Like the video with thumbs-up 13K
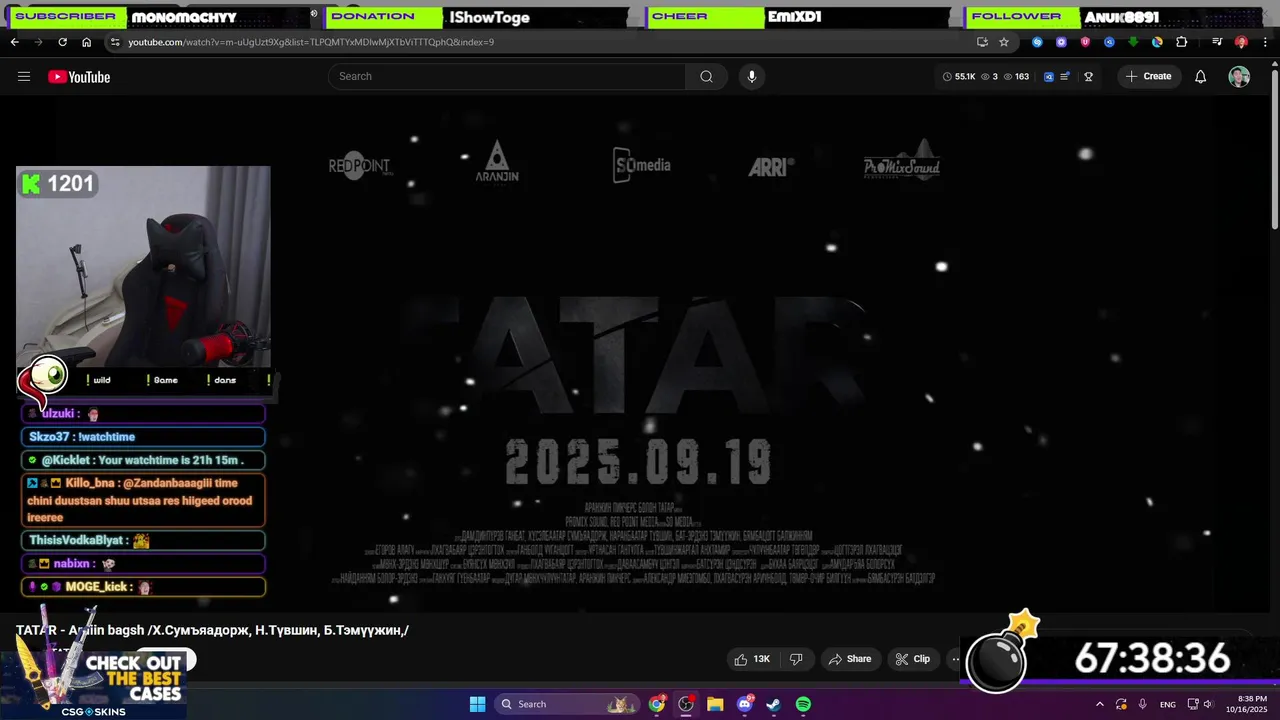1280x720 pixels. click(x=752, y=659)
